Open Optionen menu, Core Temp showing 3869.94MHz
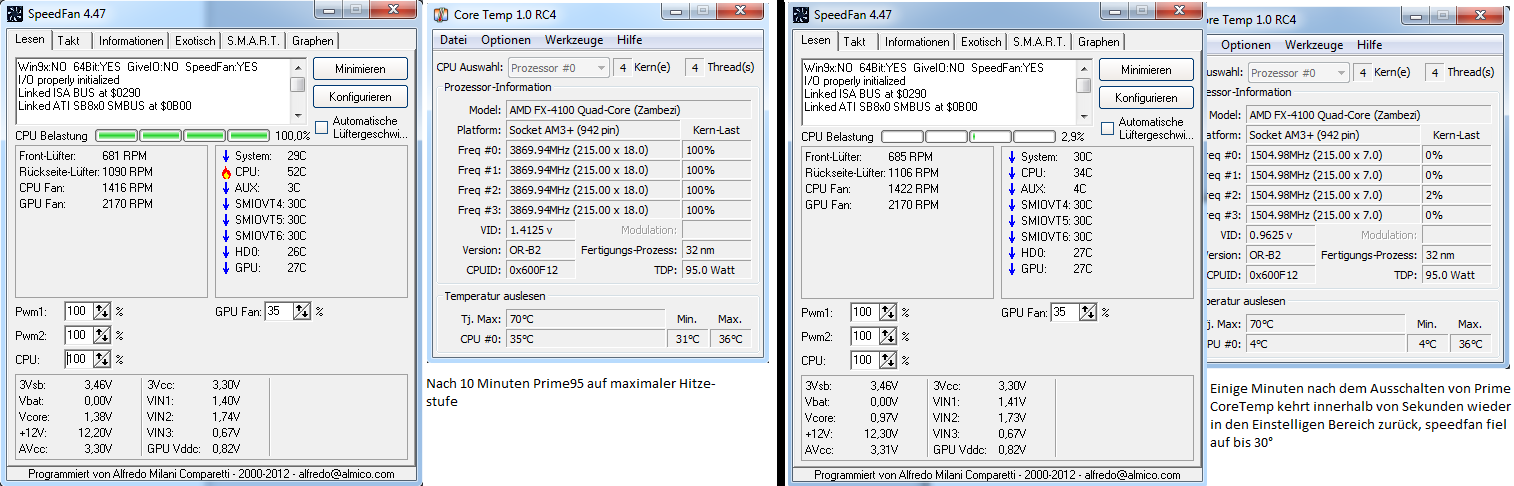This screenshot has width=1514, height=486. click(506, 40)
